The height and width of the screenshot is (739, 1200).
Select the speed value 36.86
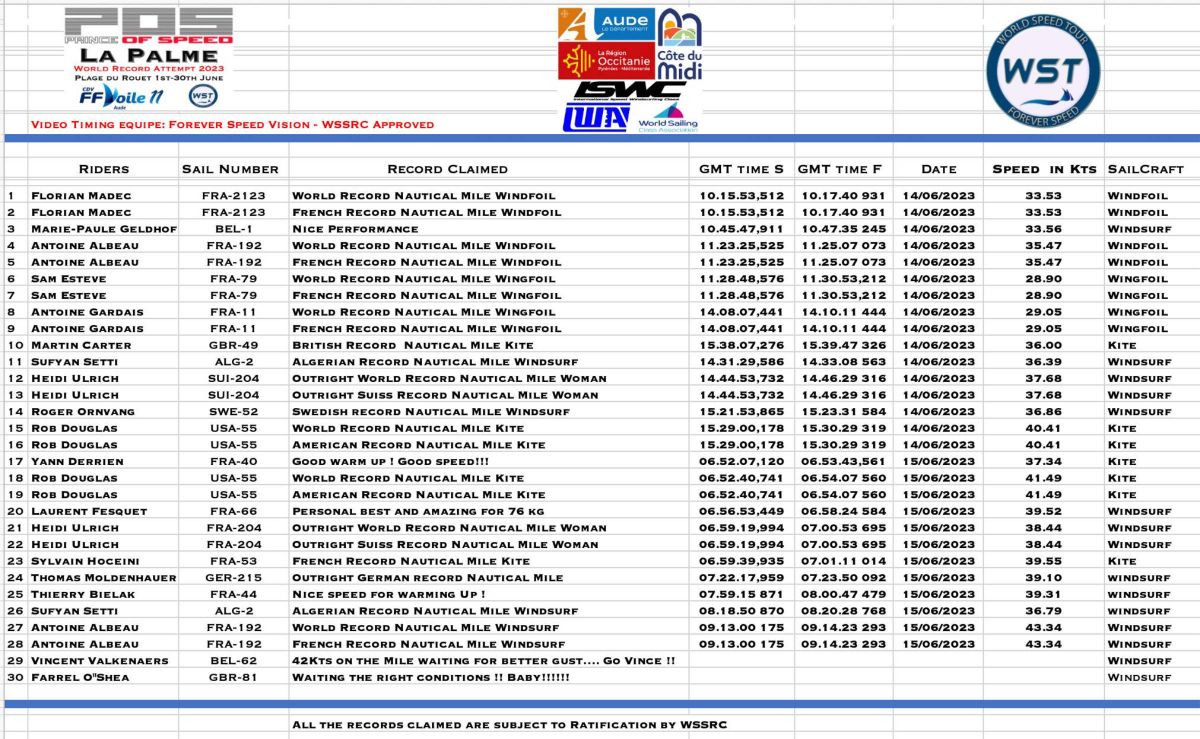click(1043, 412)
